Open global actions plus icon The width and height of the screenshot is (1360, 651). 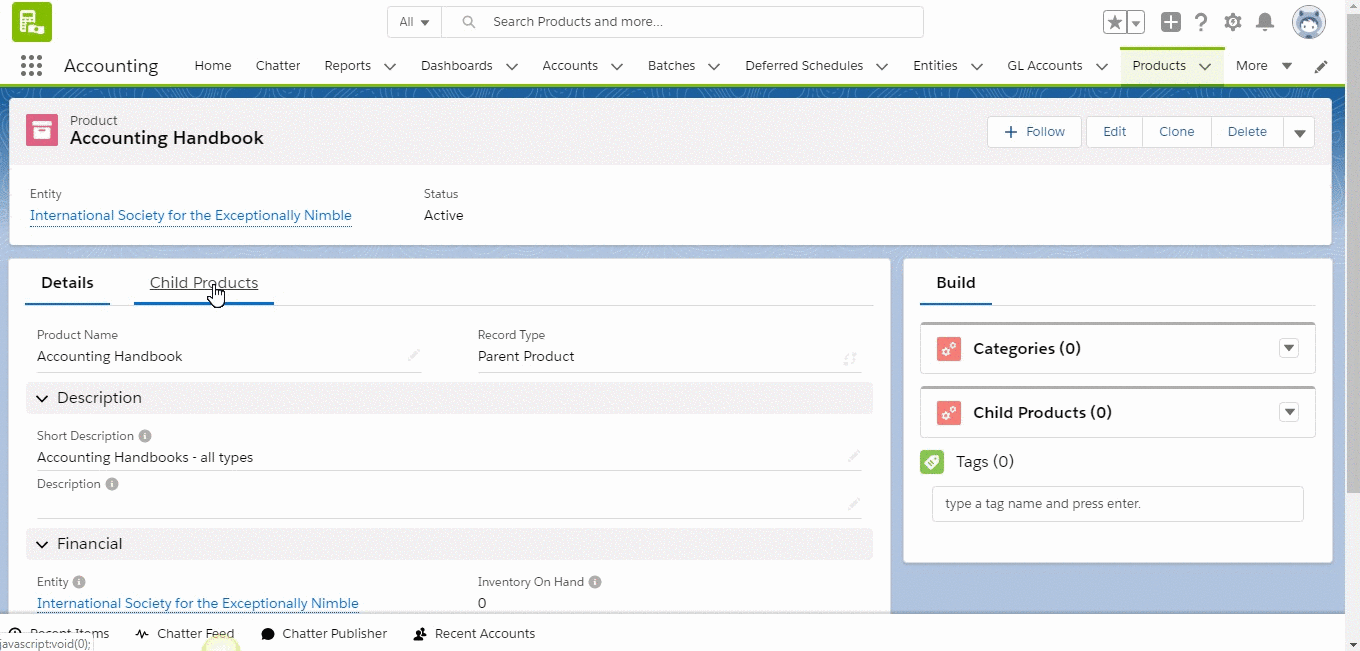pyautogui.click(x=1171, y=22)
